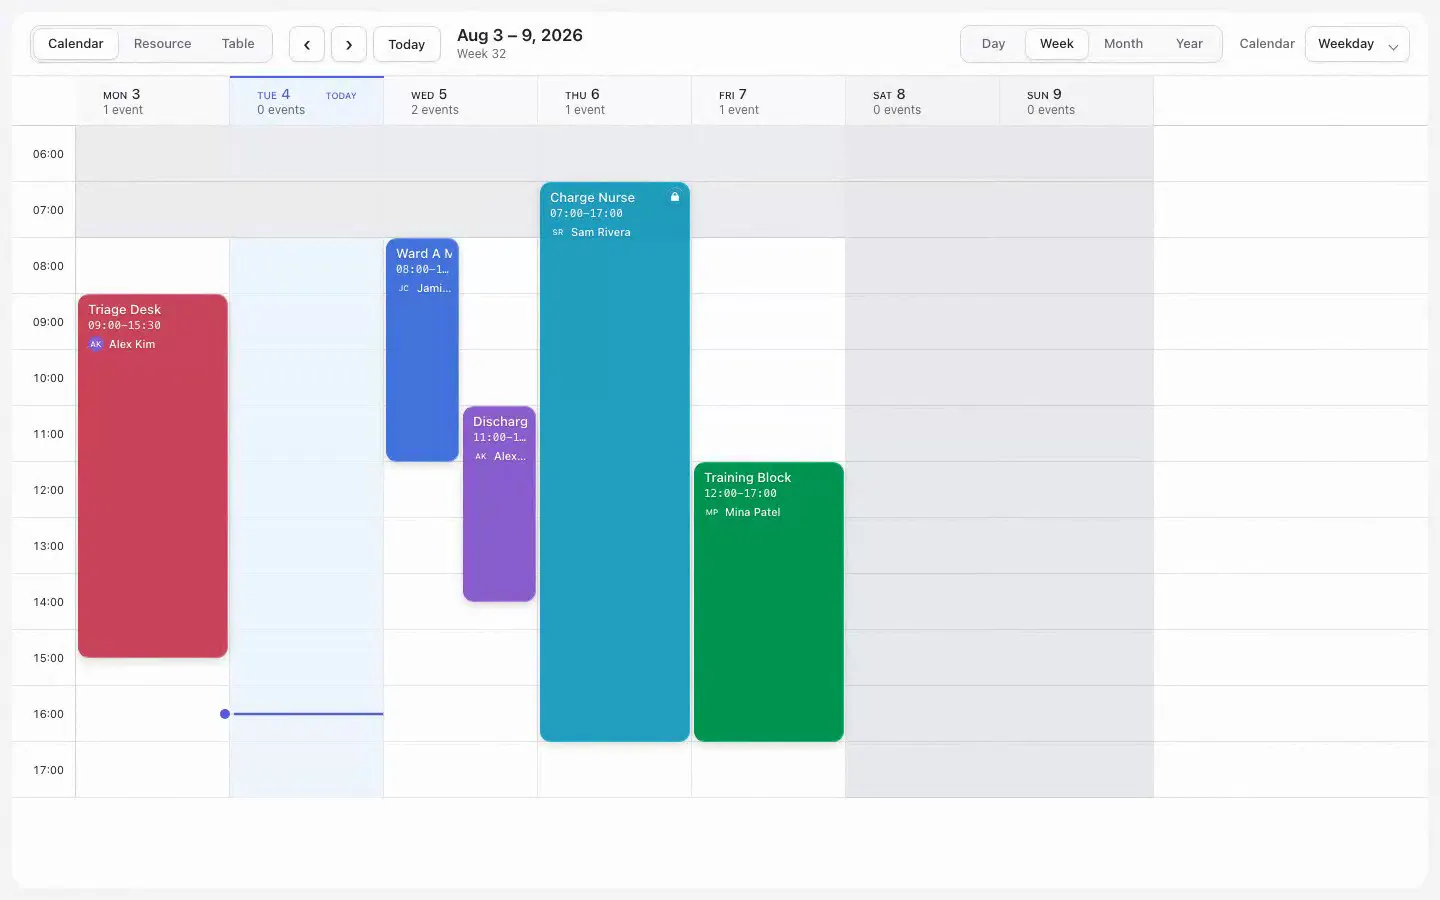This screenshot has width=1440, height=900.
Task: Click the SUN 9 day header
Action: point(1077,101)
